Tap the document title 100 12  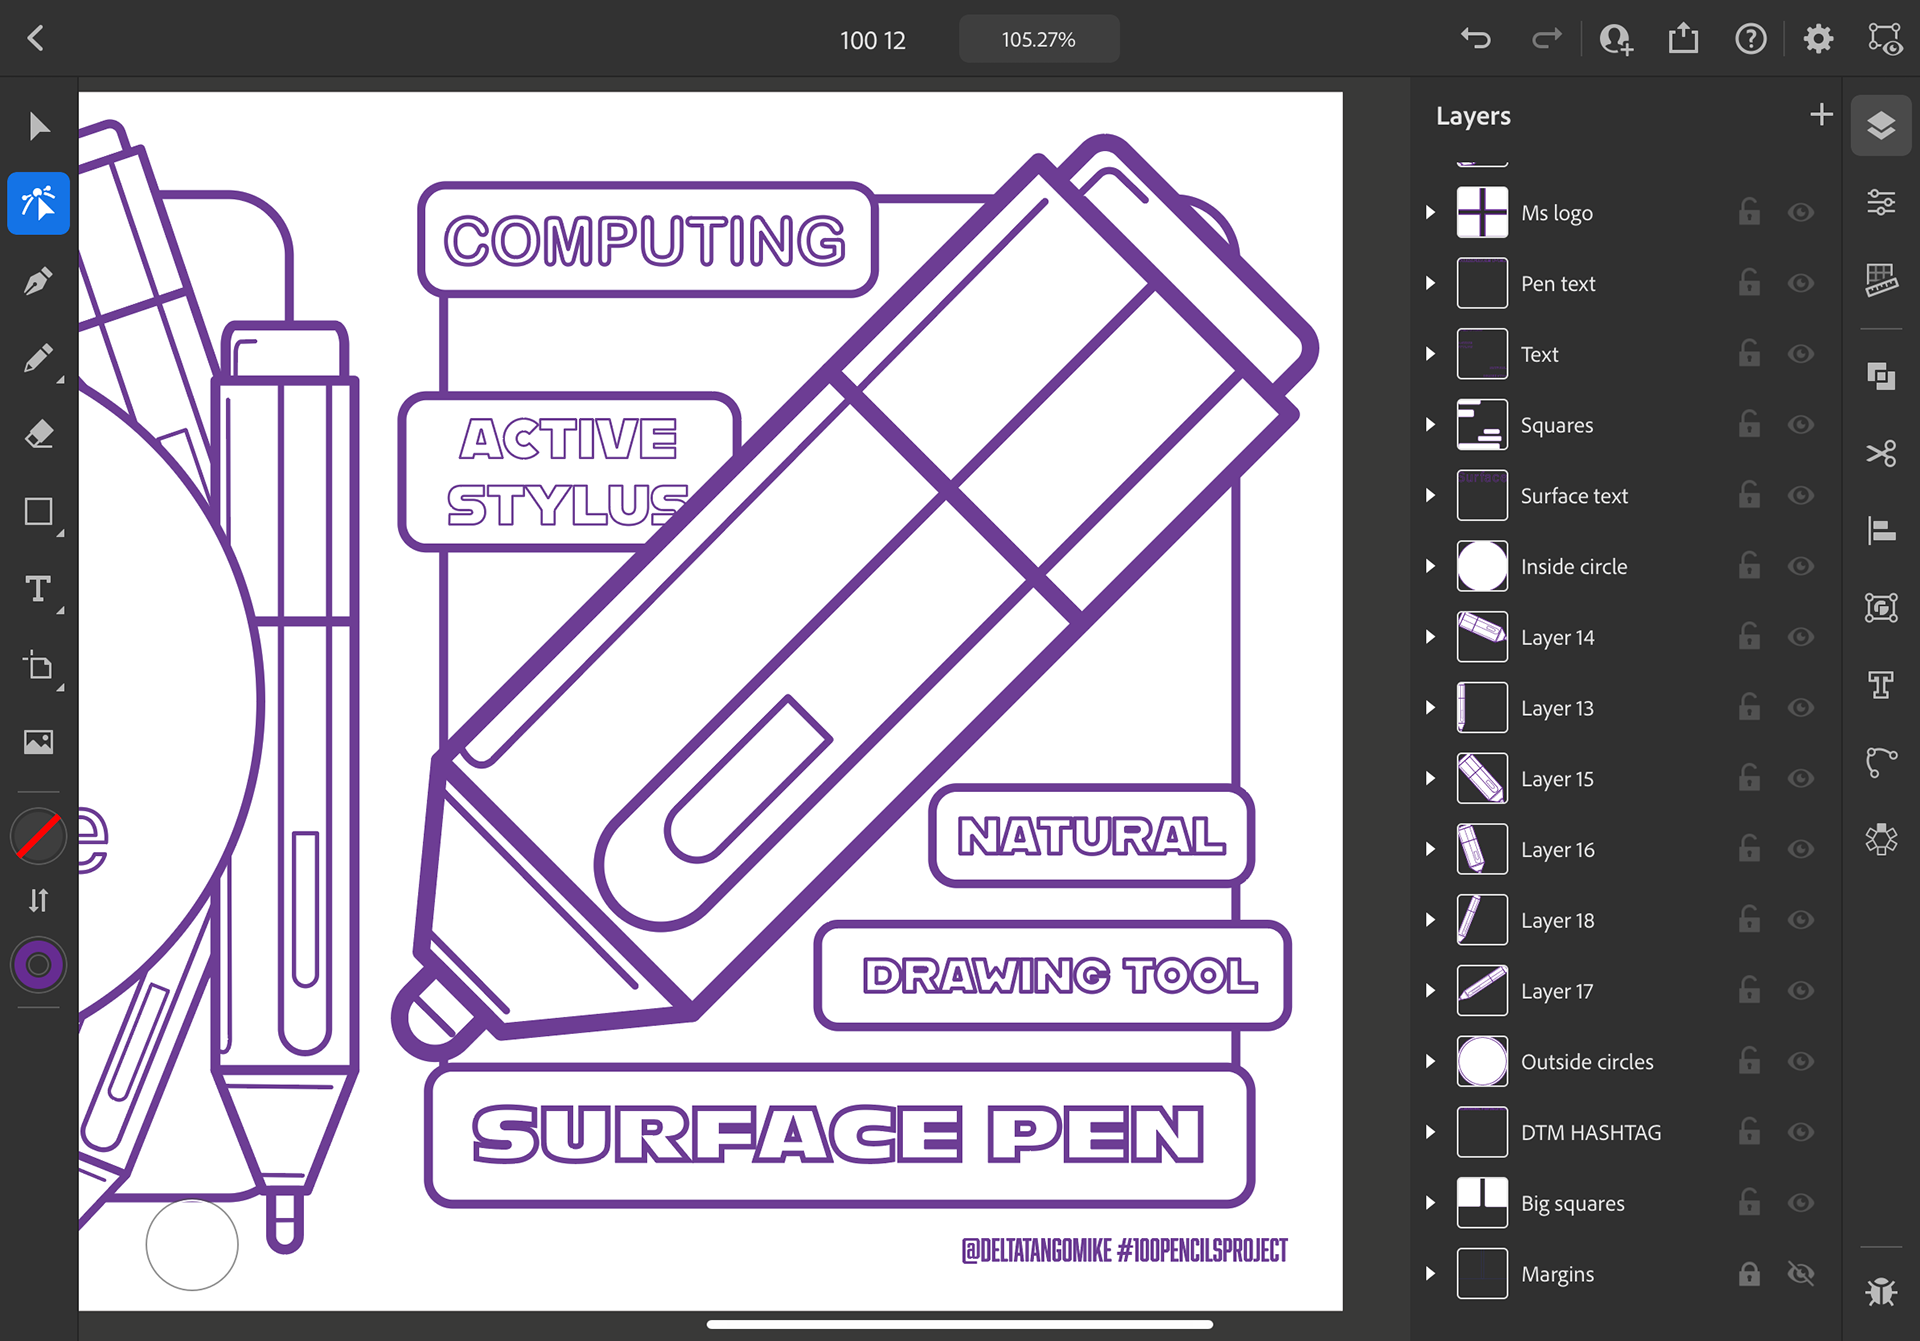pyautogui.click(x=873, y=40)
